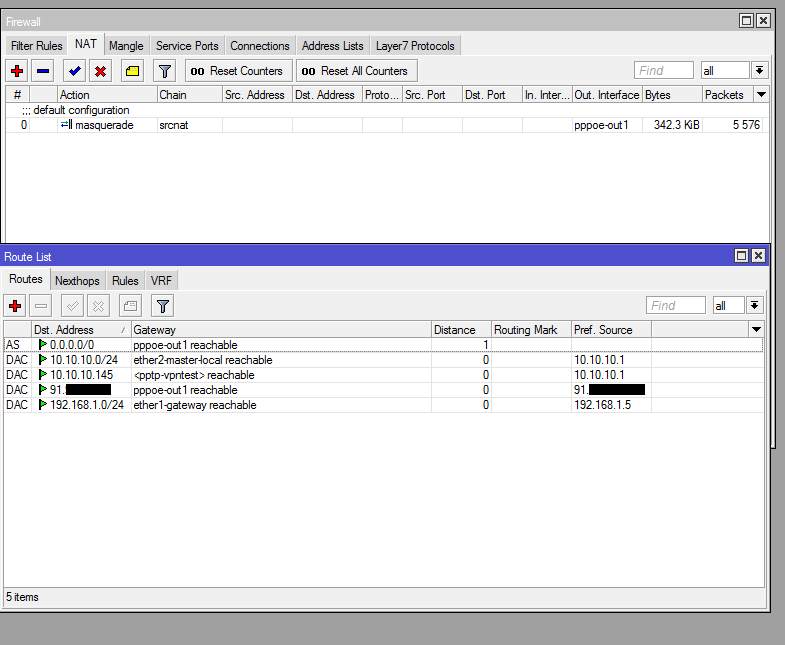Click the Find field in Firewall
The image size is (785, 645).
pyautogui.click(x=664, y=71)
